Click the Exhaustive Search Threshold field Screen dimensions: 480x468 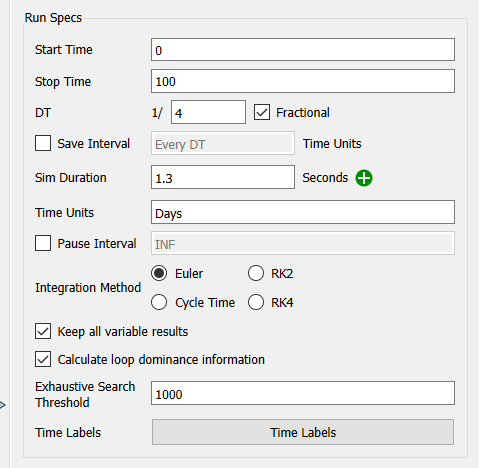[303, 393]
